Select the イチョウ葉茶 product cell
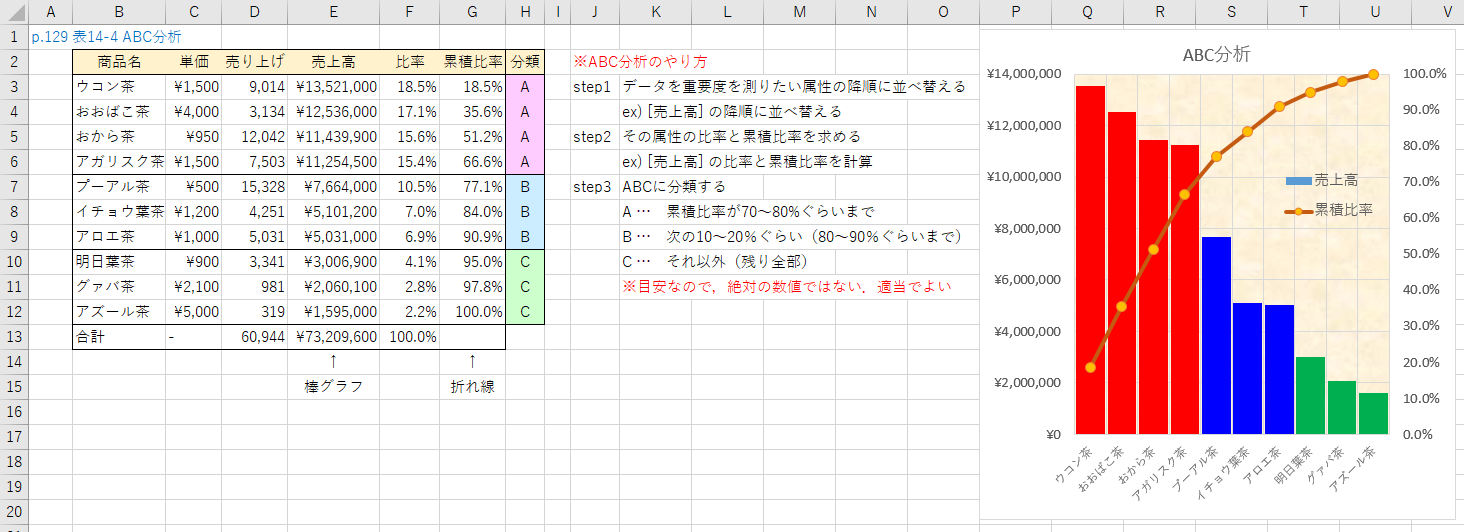Image resolution: width=1464 pixels, height=532 pixels. click(x=119, y=212)
